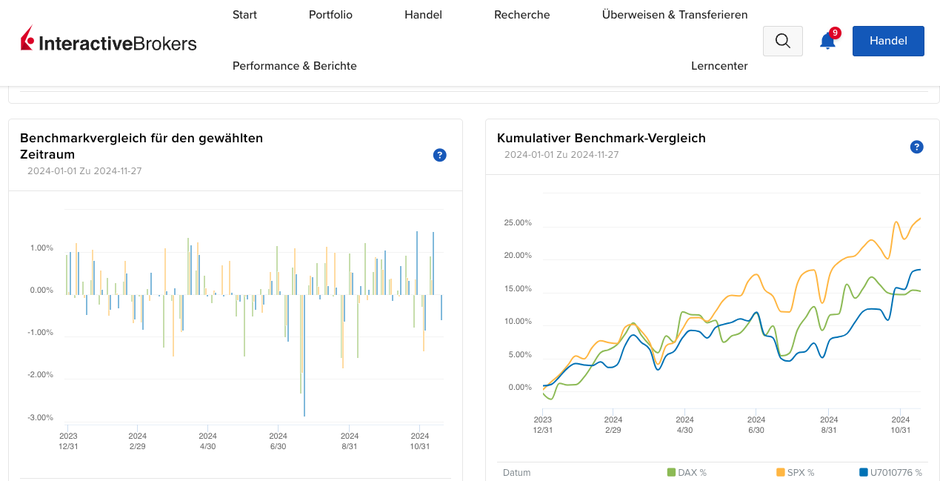Open the Start menu item
The width and height of the screenshot is (940, 481).
click(245, 15)
